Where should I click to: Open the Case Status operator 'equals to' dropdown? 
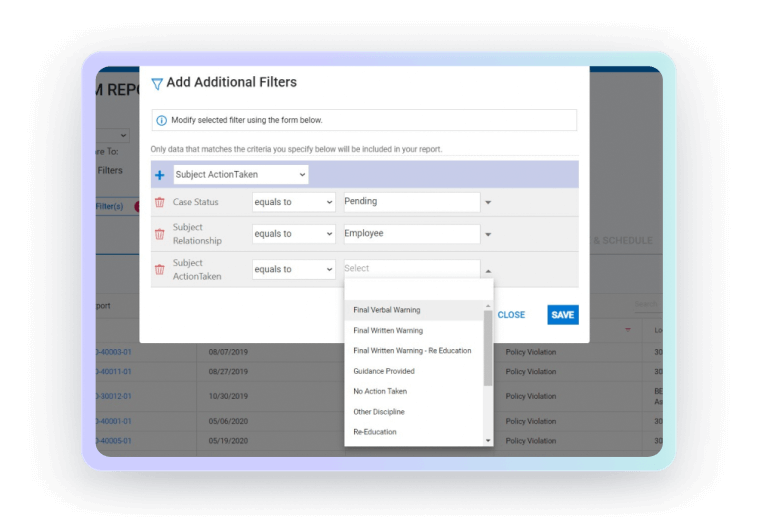pos(293,202)
